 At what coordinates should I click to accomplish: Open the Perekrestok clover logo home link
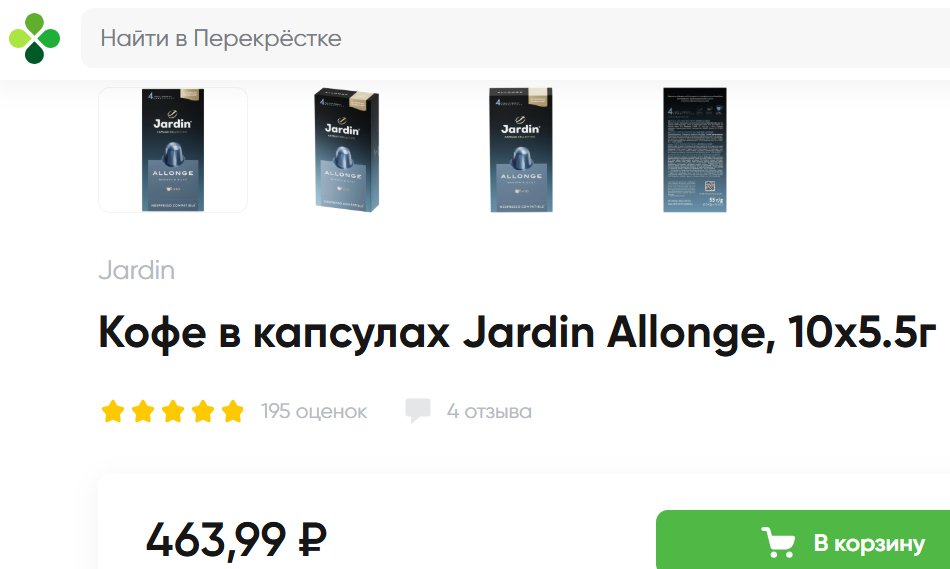pos(35,38)
